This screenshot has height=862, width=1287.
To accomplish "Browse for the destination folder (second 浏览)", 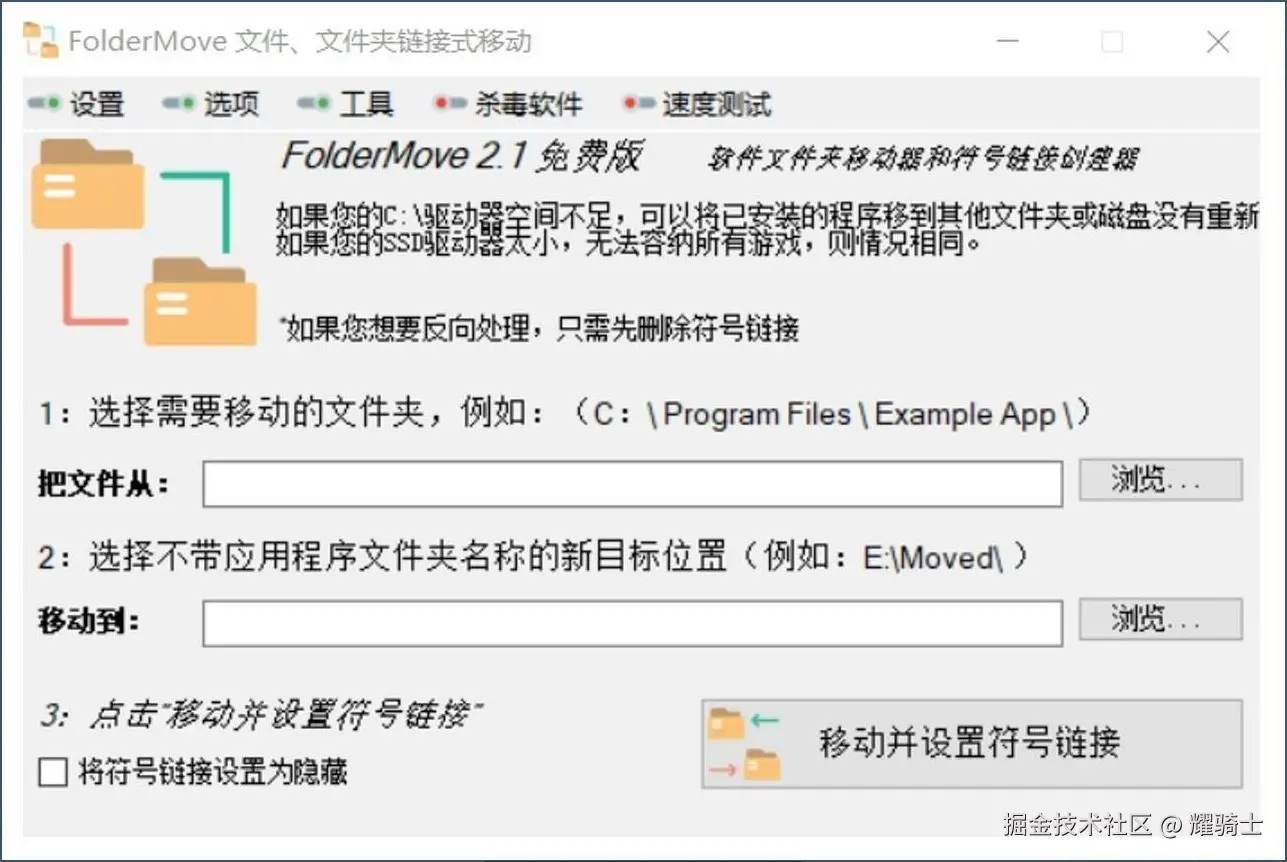I will pyautogui.click(x=1160, y=619).
